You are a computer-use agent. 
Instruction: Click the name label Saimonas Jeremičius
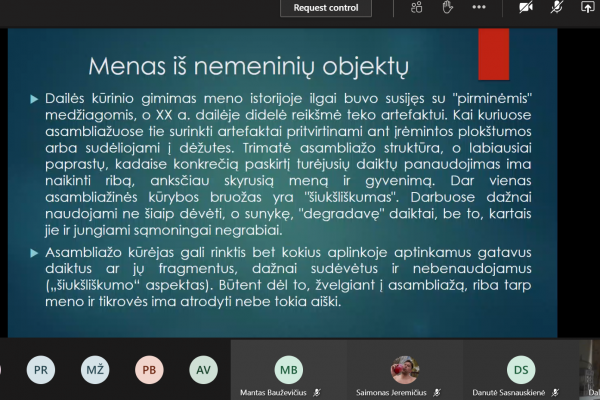391,393
